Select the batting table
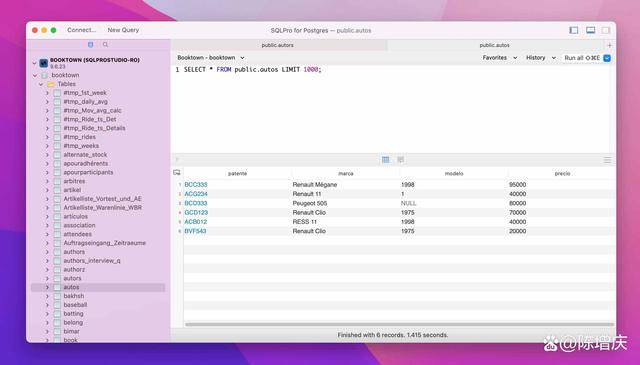Screen dimensions: 640x365 (73, 314)
